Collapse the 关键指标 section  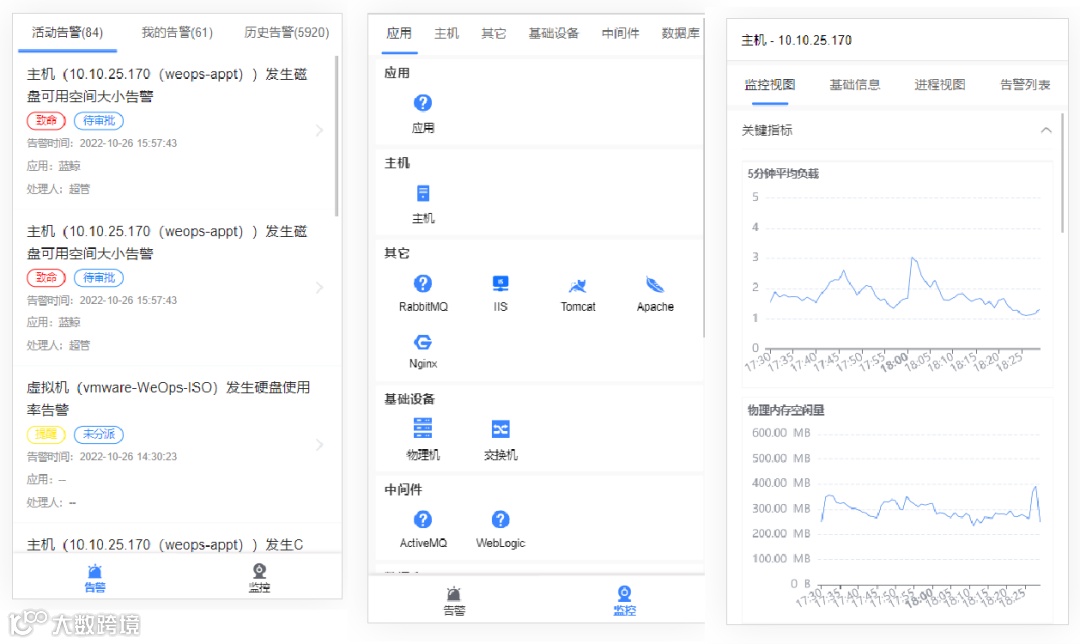coord(1046,130)
